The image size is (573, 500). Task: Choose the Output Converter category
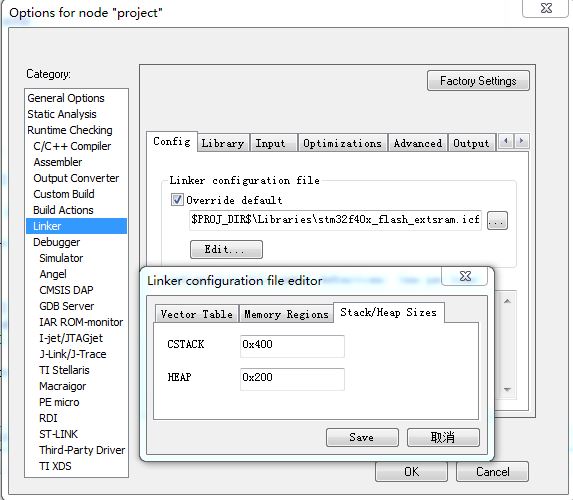point(76,178)
